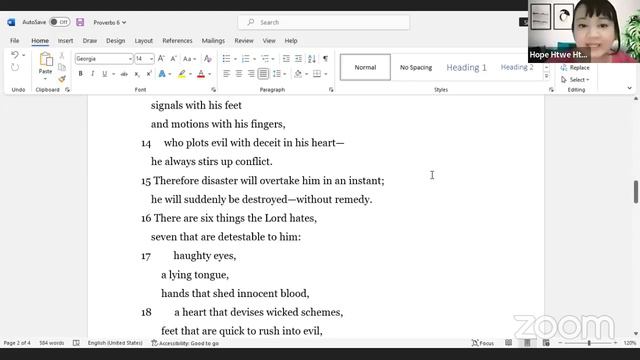Viewport: 640px width, 360px height.
Task: Decrease font size with shrink font icon
Action: coord(173,59)
